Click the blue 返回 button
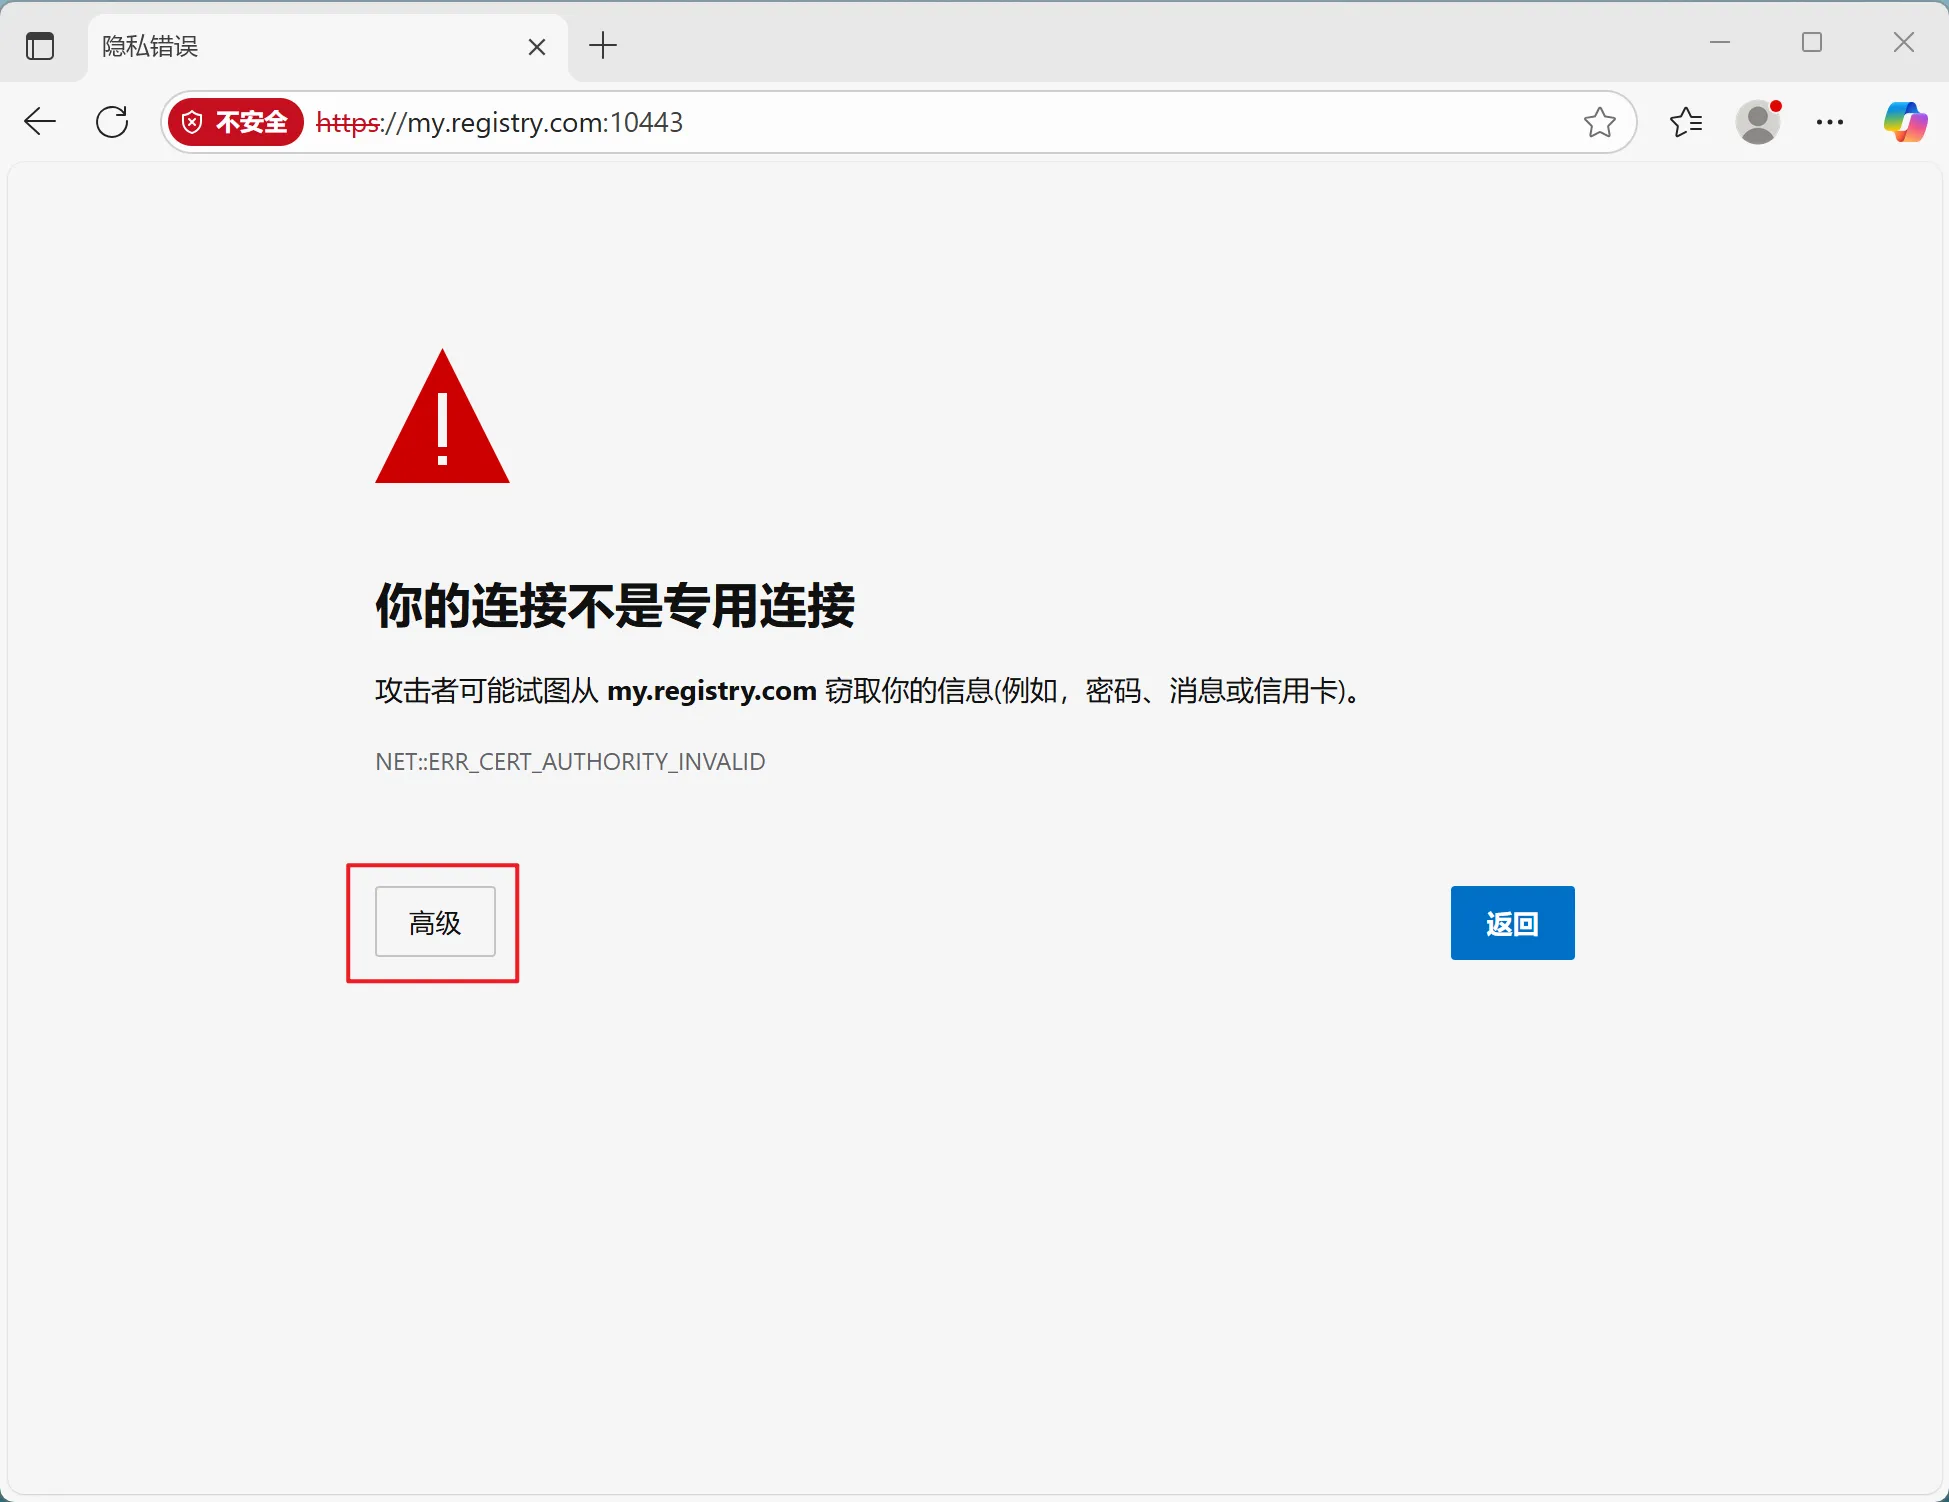1949x1502 pixels. point(1512,923)
